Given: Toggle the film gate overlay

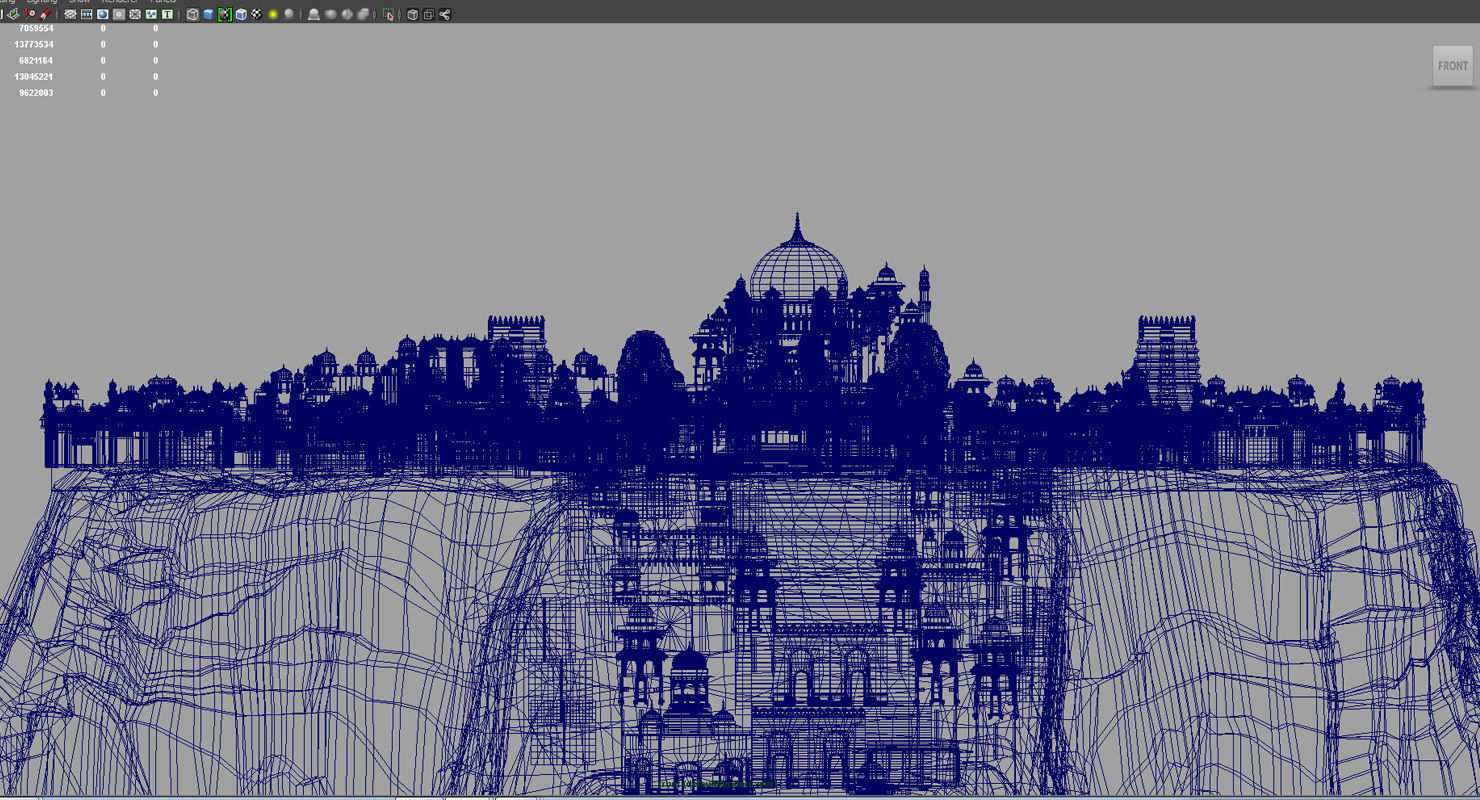Looking at the screenshot, I should pyautogui.click(x=86, y=14).
